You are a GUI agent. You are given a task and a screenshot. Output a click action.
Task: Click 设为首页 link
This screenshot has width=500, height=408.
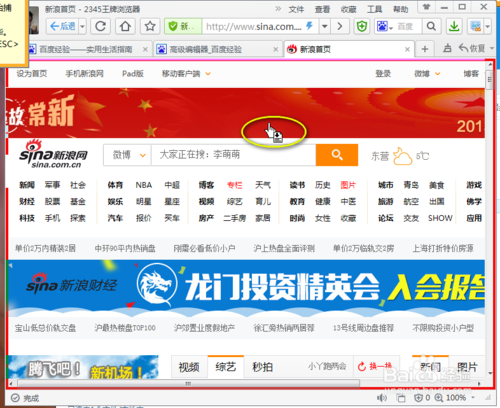coord(32,74)
